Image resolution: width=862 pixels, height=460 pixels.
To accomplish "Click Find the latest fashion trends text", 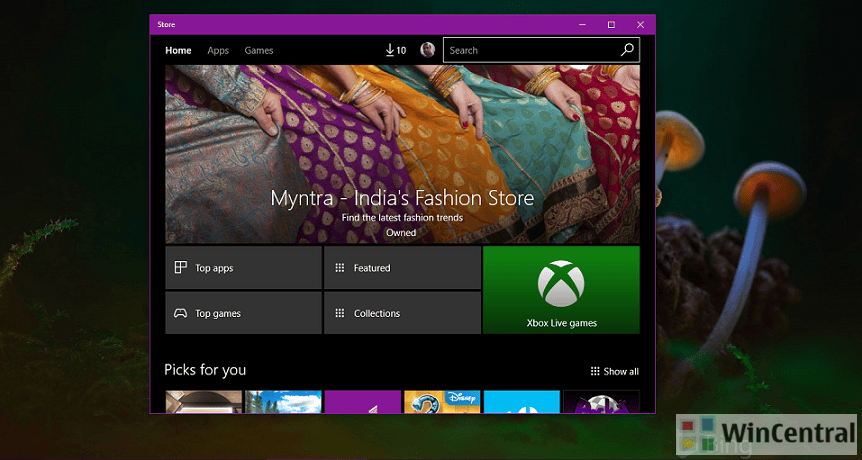I will 402,218.
